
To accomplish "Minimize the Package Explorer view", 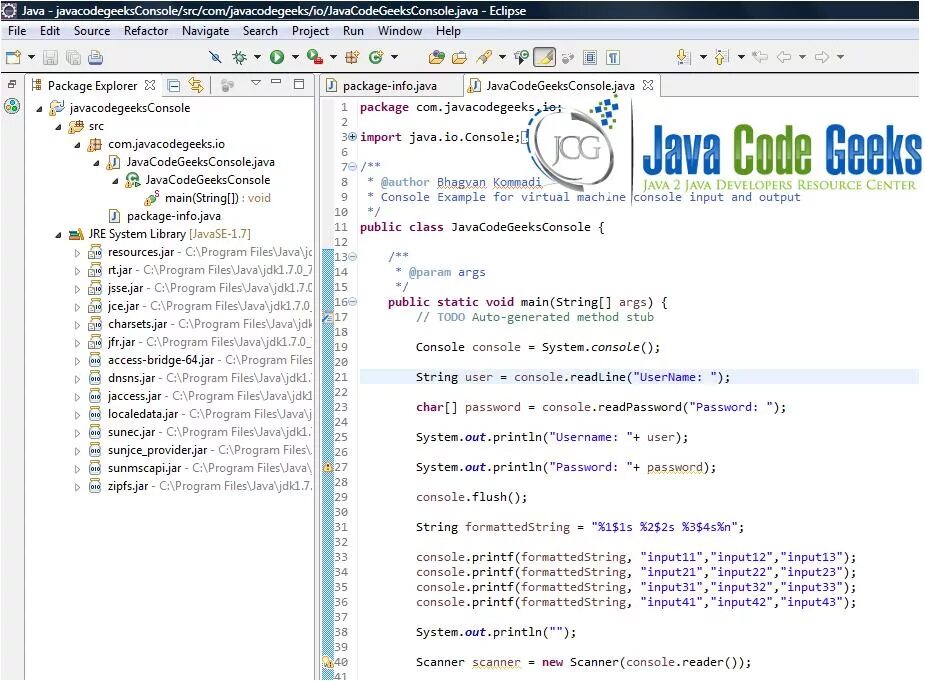I will (276, 82).
